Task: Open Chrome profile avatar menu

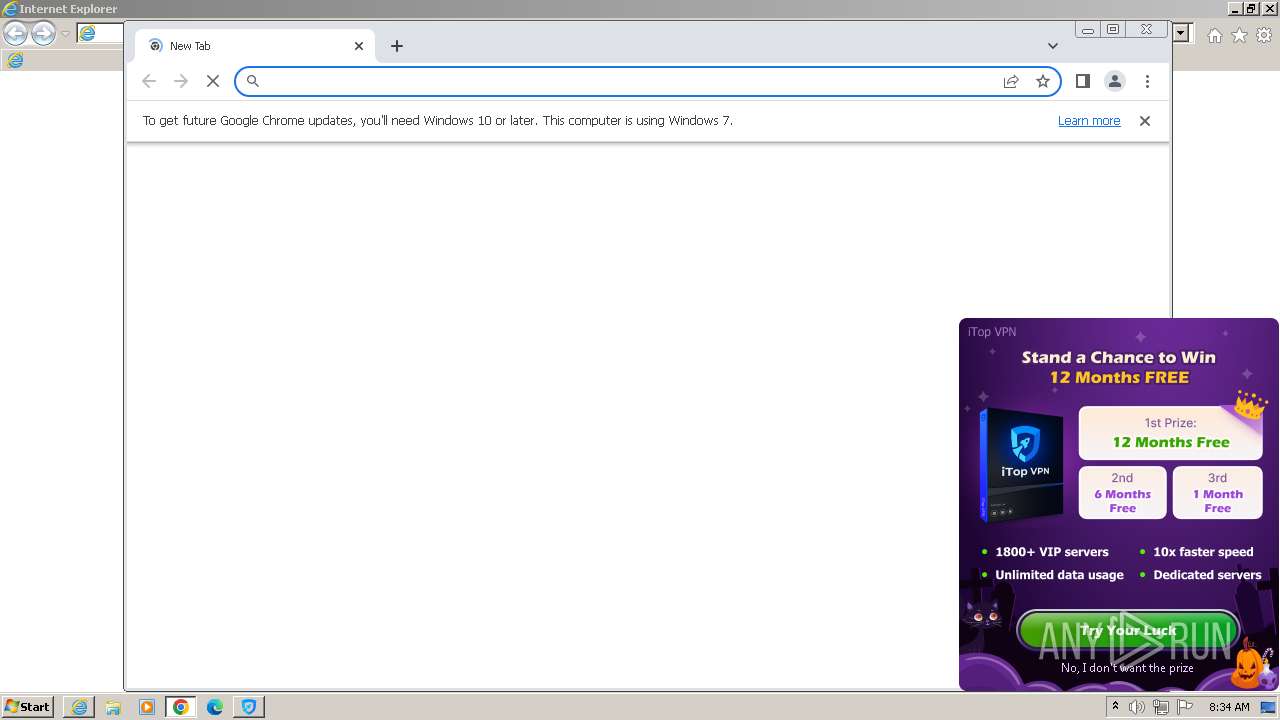Action: [1115, 81]
